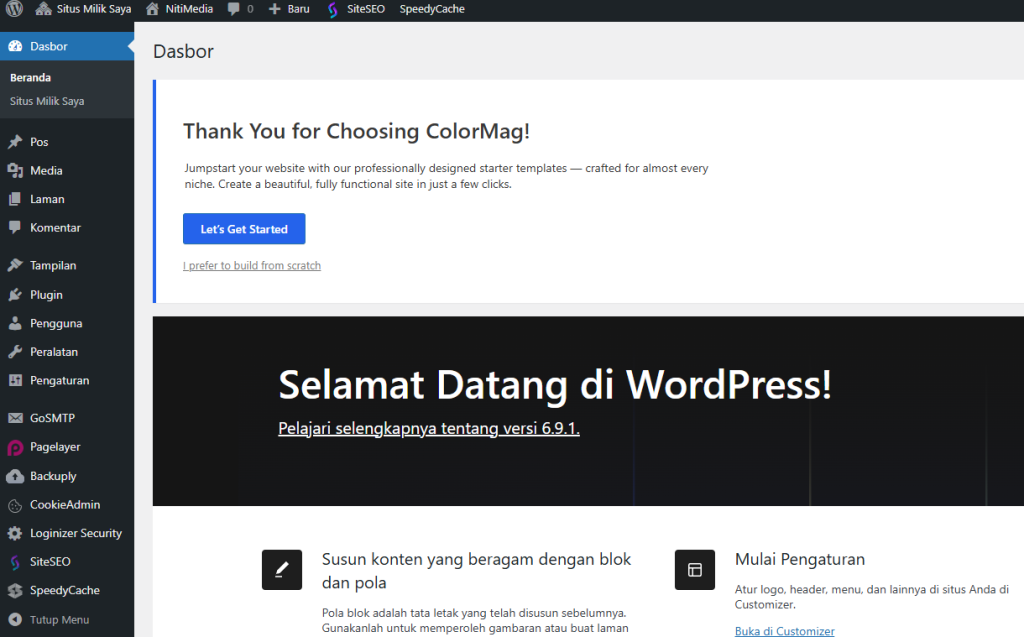This screenshot has width=1024, height=637.
Task: Select Beranda under Dasbor
Action: click(29, 76)
